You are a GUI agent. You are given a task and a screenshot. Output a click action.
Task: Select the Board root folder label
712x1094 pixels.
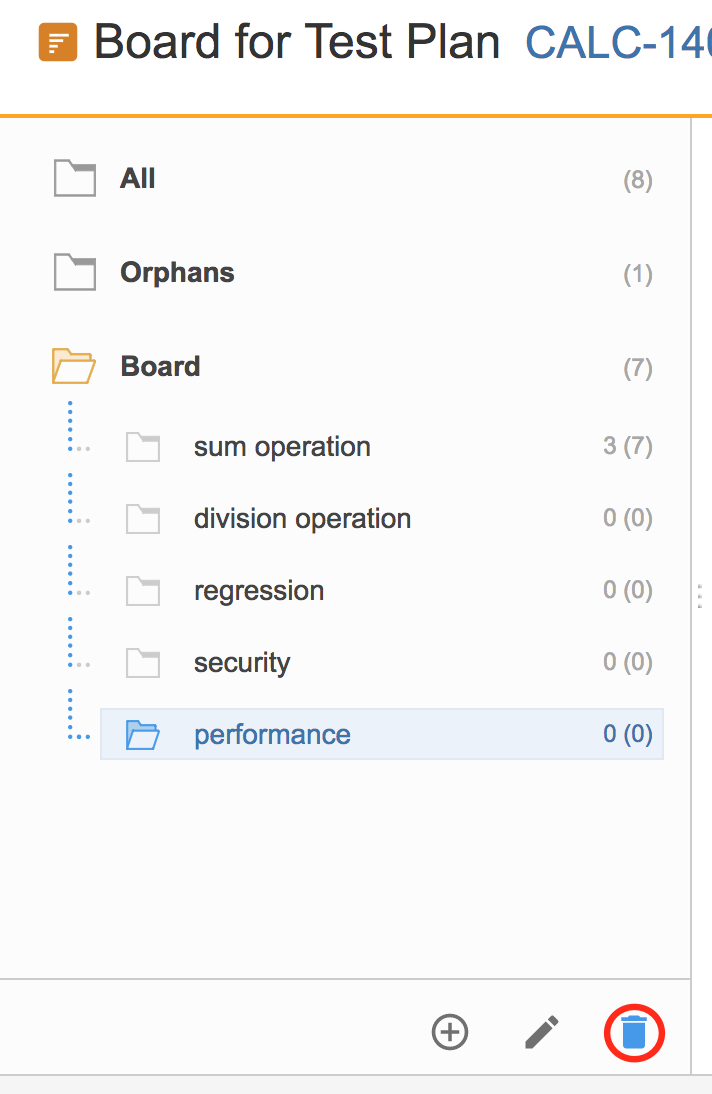coord(160,366)
